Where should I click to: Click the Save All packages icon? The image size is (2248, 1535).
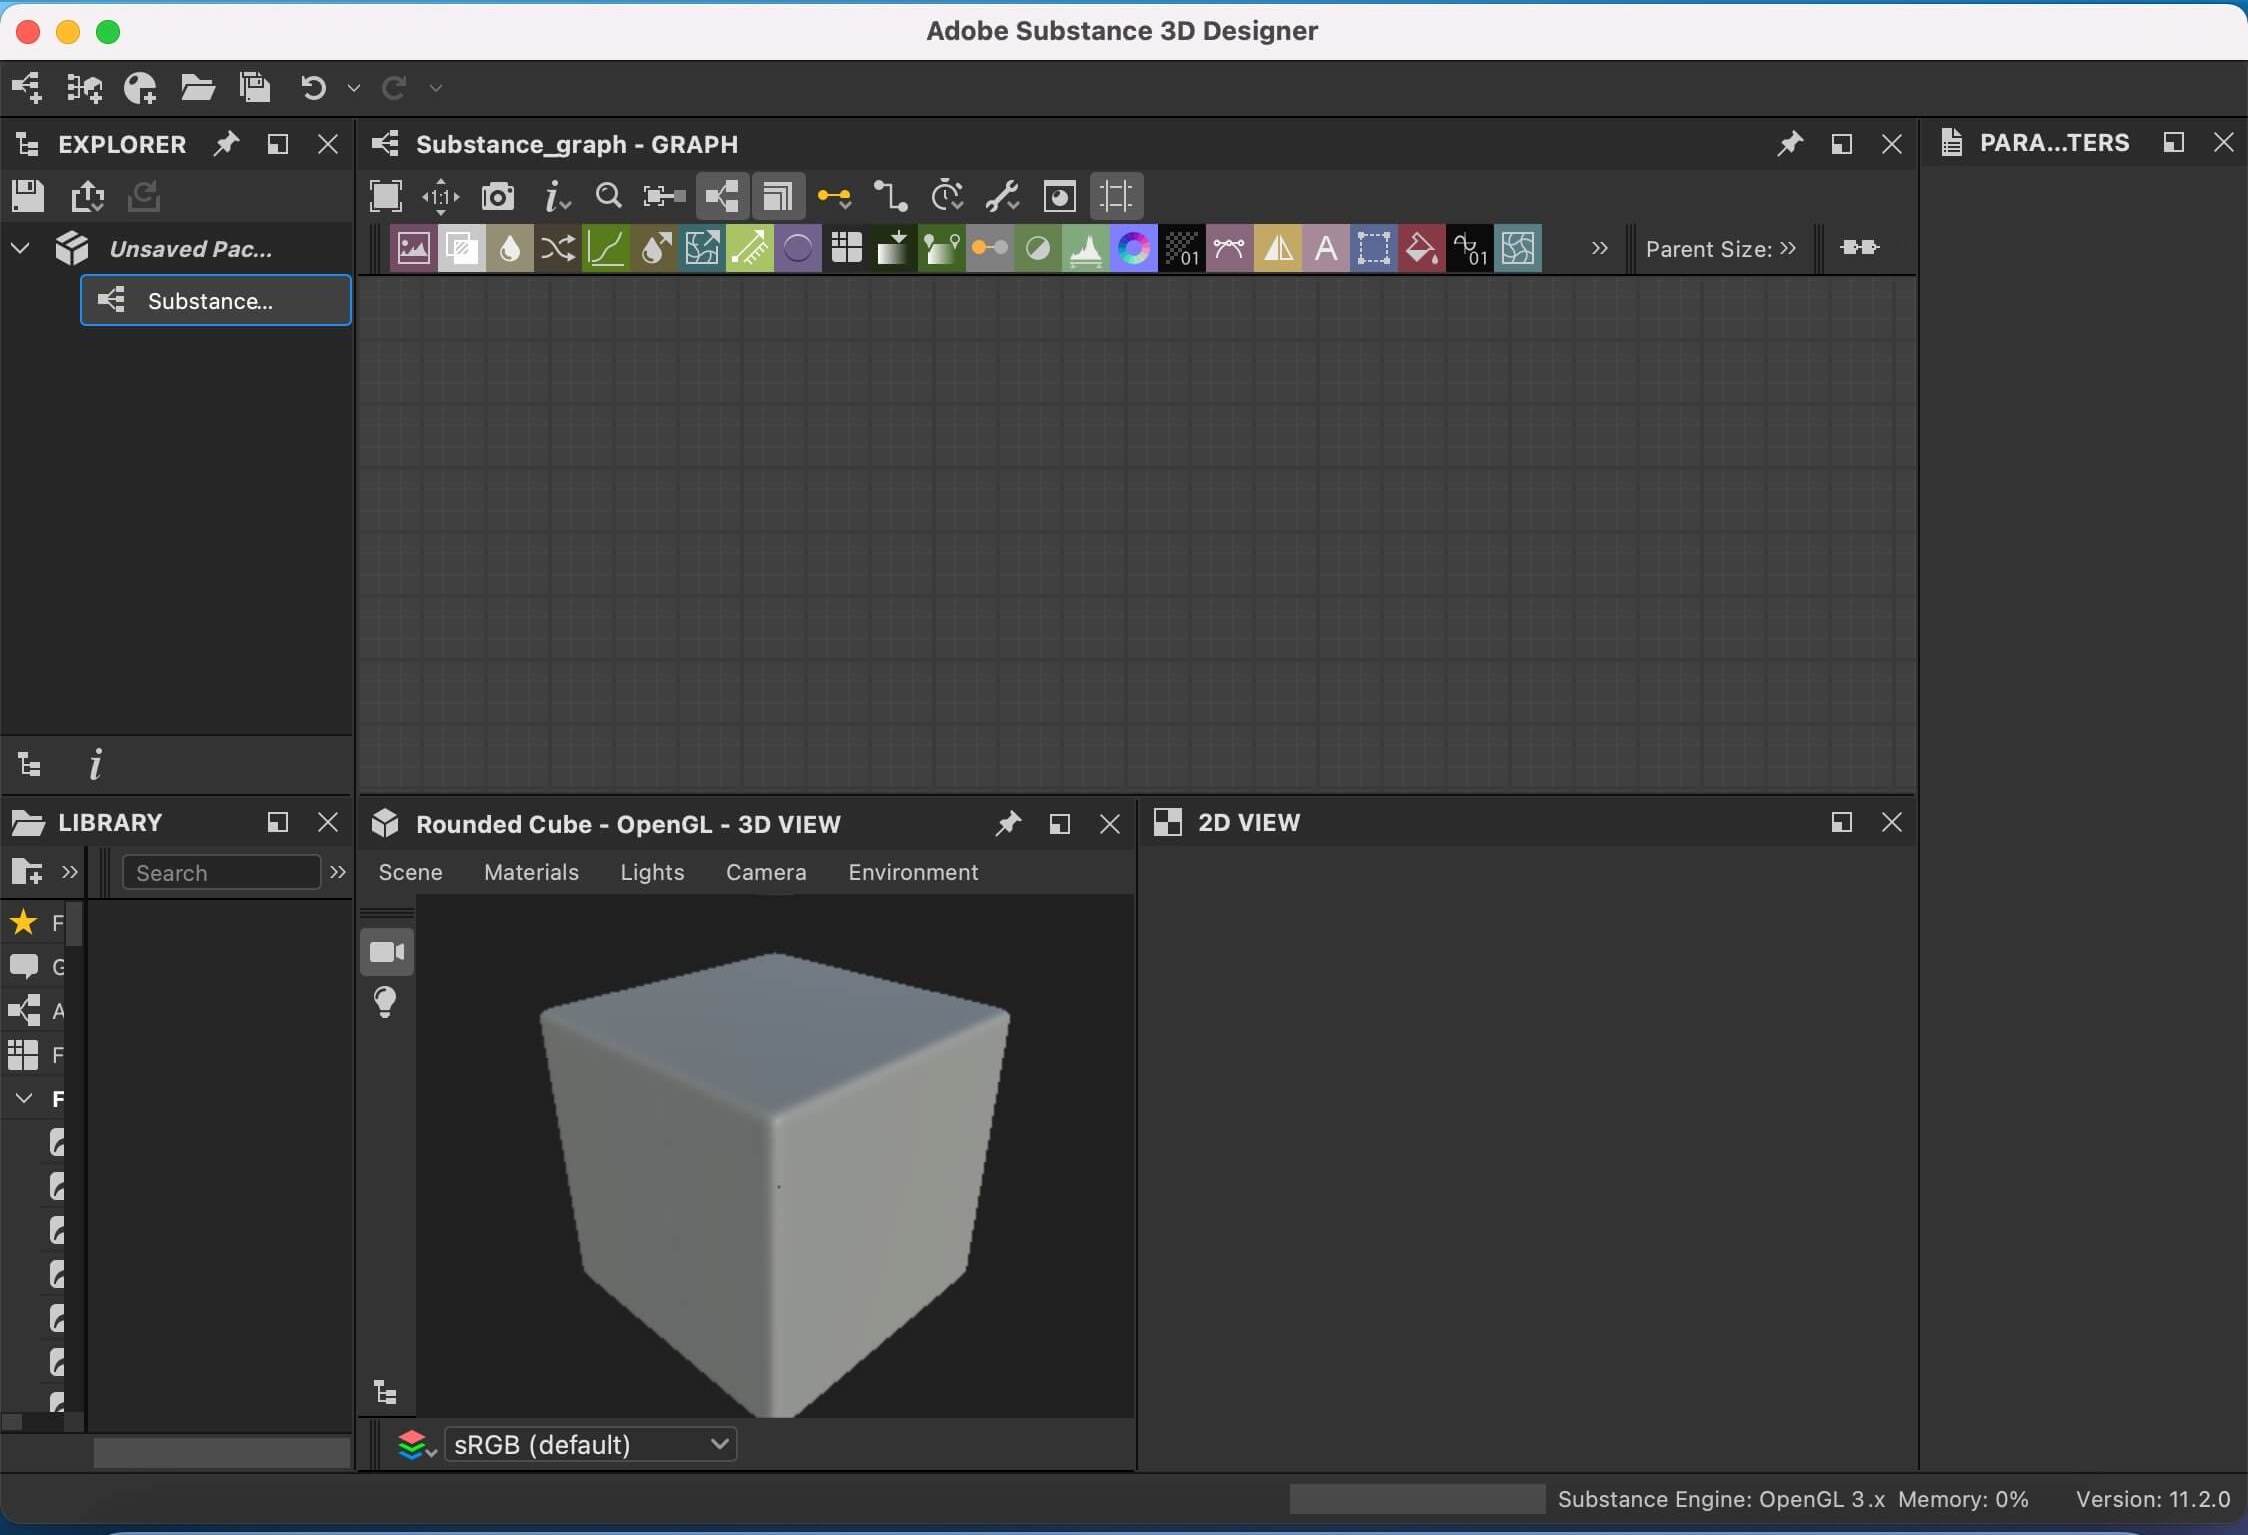click(255, 88)
